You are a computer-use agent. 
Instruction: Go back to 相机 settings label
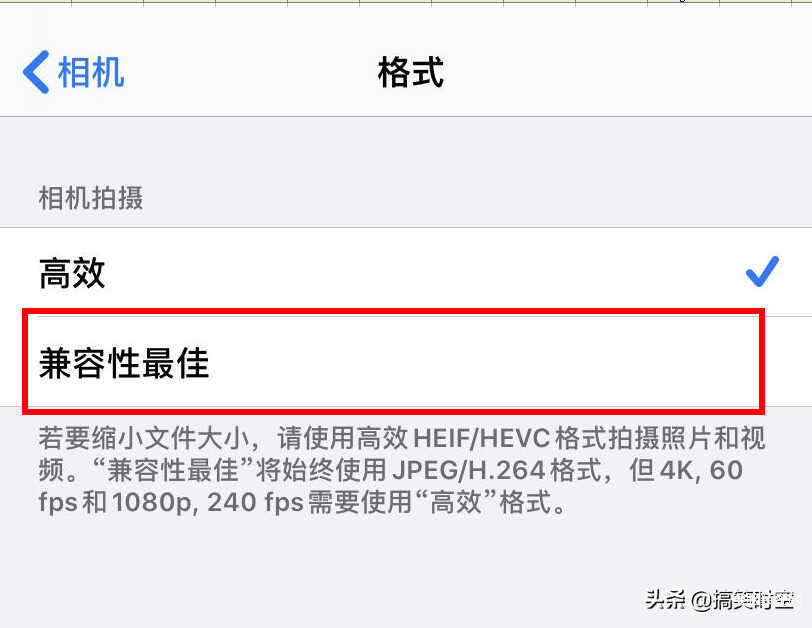click(x=91, y=72)
